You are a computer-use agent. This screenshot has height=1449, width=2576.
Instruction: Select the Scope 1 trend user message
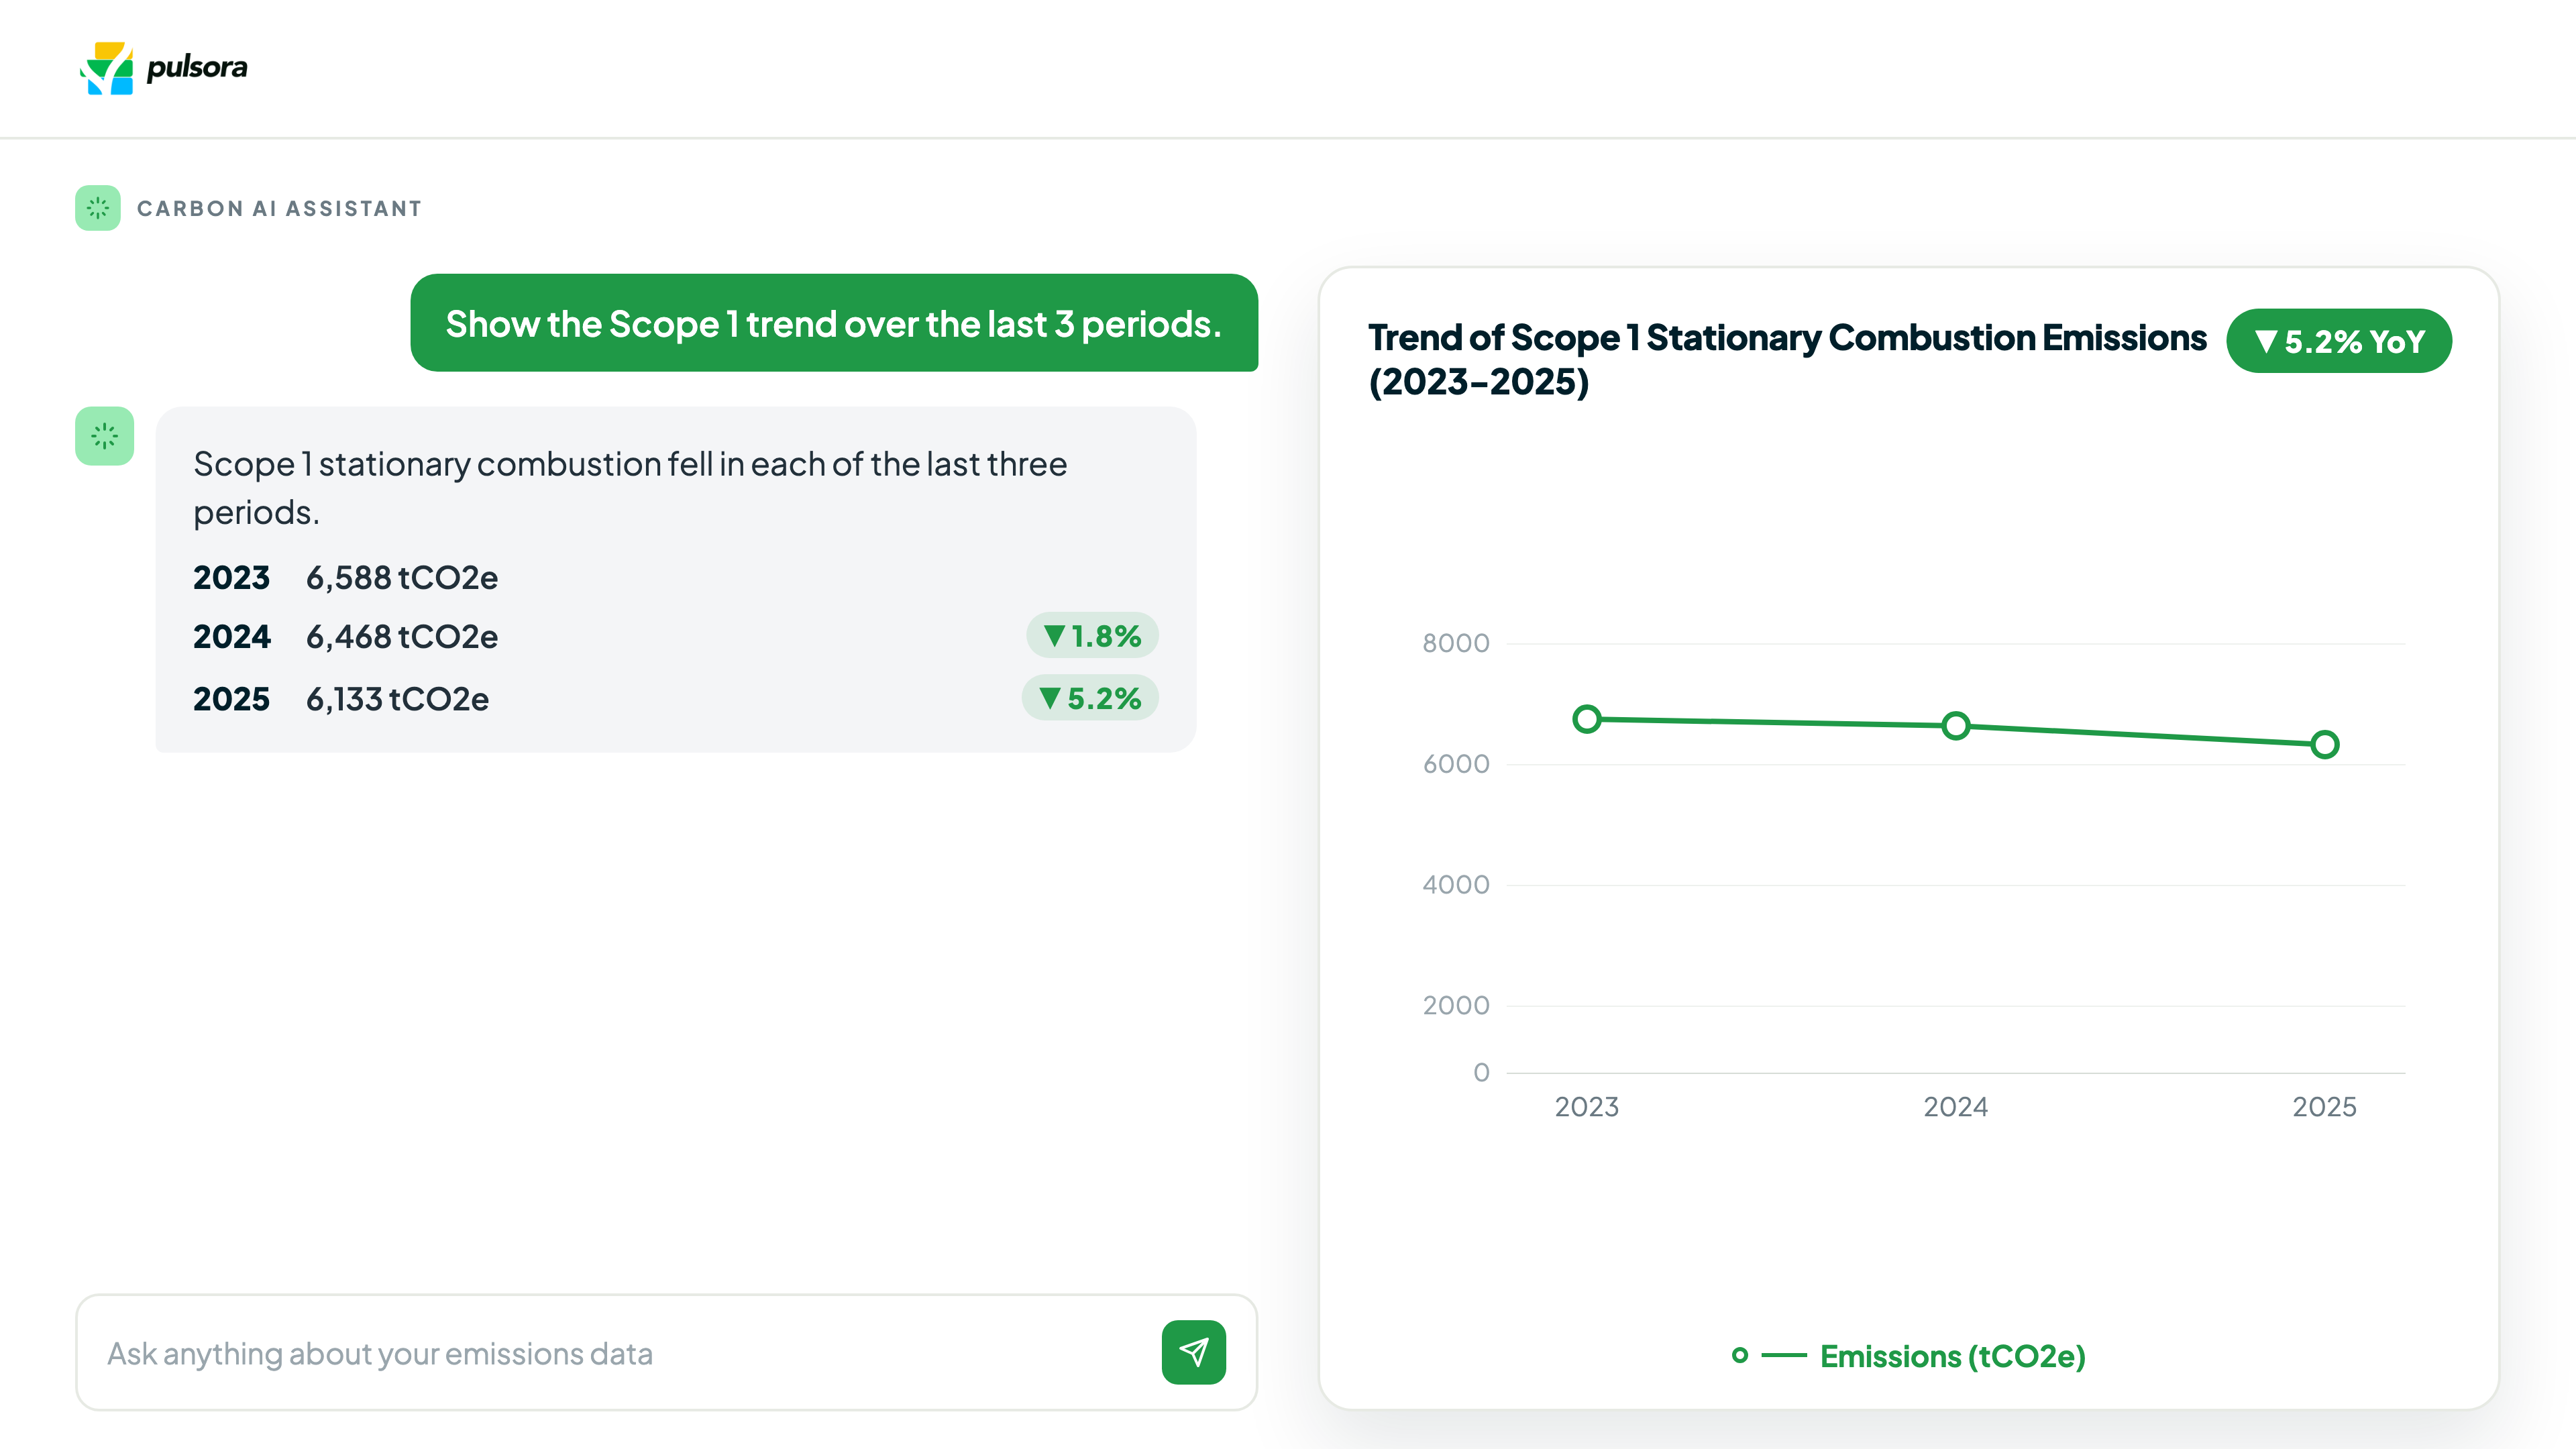[834, 323]
